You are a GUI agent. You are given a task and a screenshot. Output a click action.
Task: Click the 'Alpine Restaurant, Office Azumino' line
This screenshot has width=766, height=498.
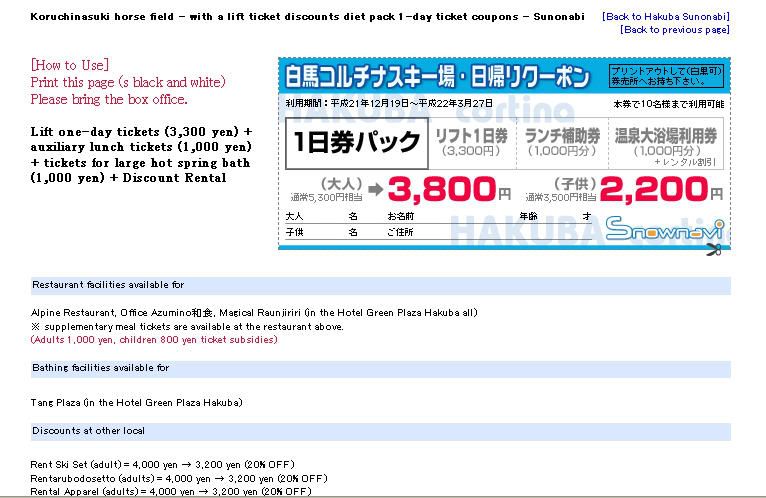tap(254, 313)
